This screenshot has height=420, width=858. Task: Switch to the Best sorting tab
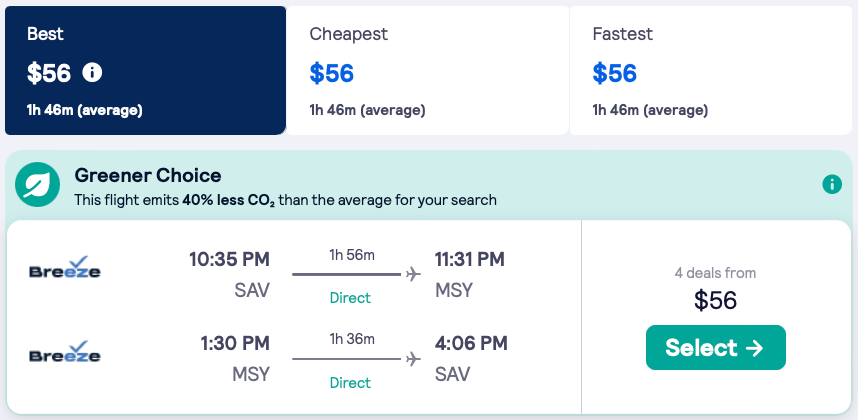tap(145, 70)
